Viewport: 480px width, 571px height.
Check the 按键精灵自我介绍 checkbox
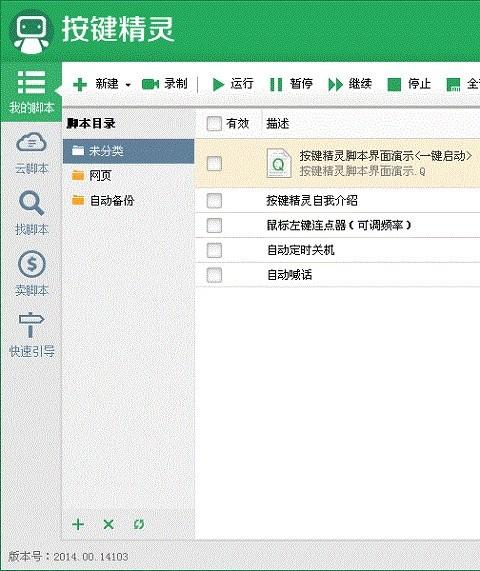click(x=214, y=201)
